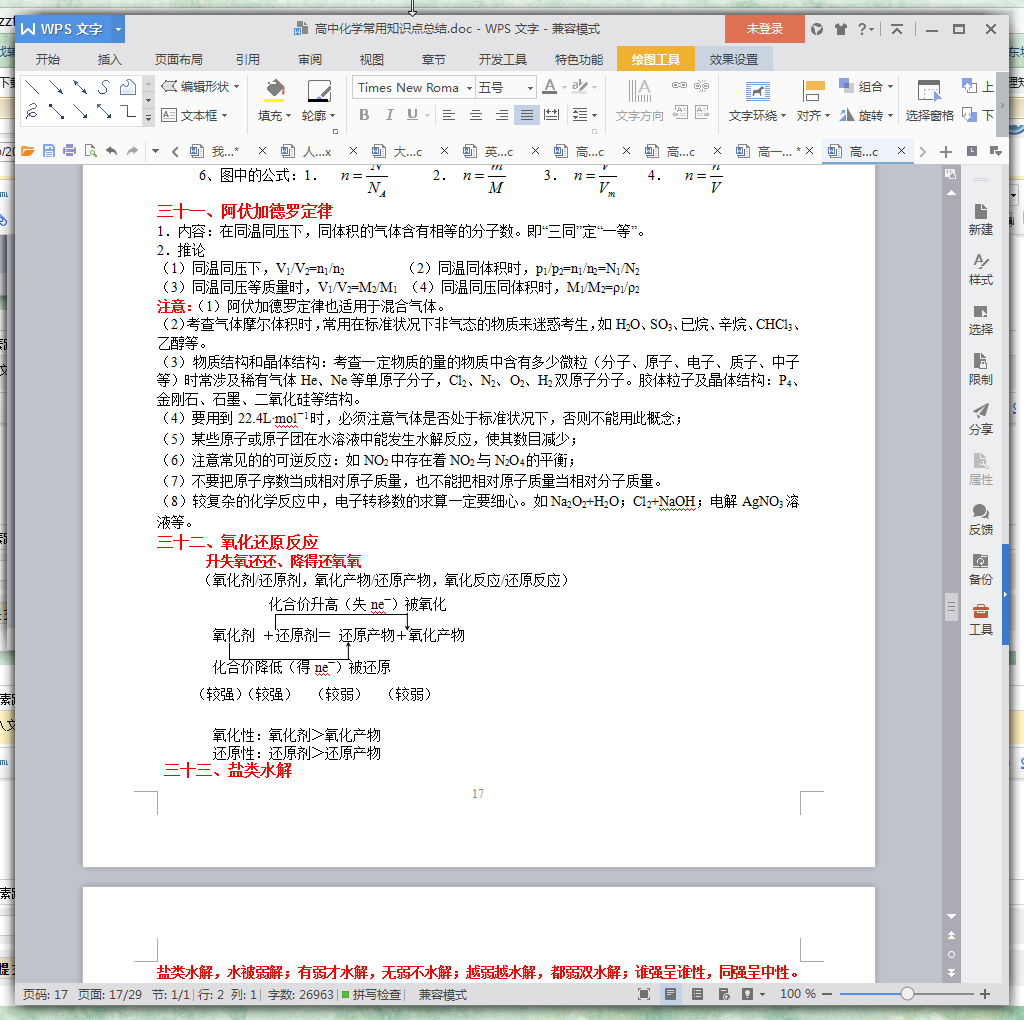The height and width of the screenshot is (1020, 1024).
Task: Open the Restrict sidebar panel
Action: 980,369
